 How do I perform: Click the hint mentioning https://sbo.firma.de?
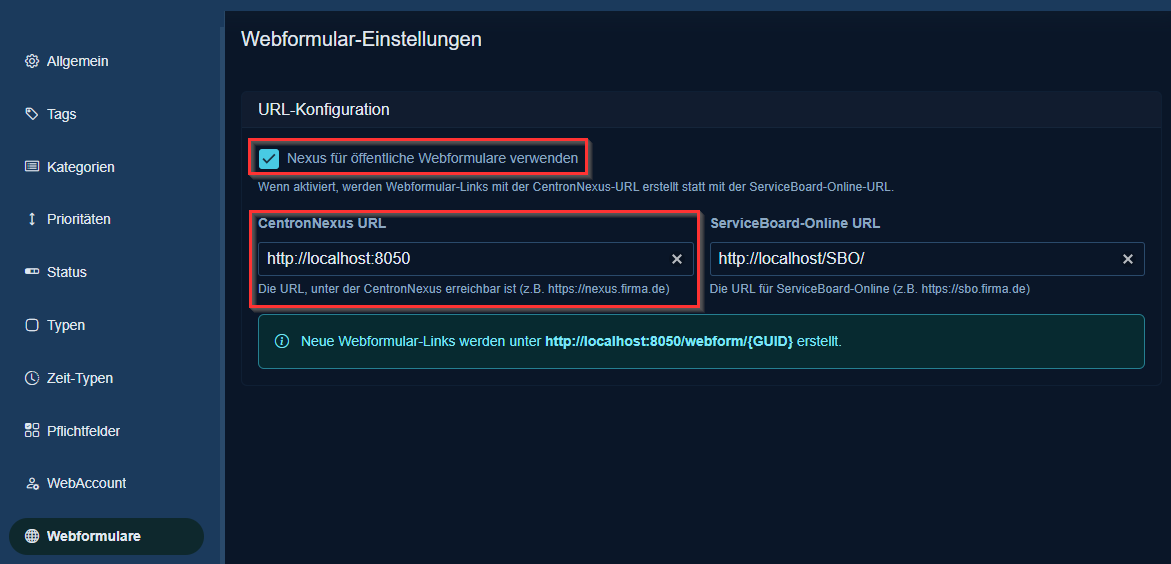[x=870, y=288]
